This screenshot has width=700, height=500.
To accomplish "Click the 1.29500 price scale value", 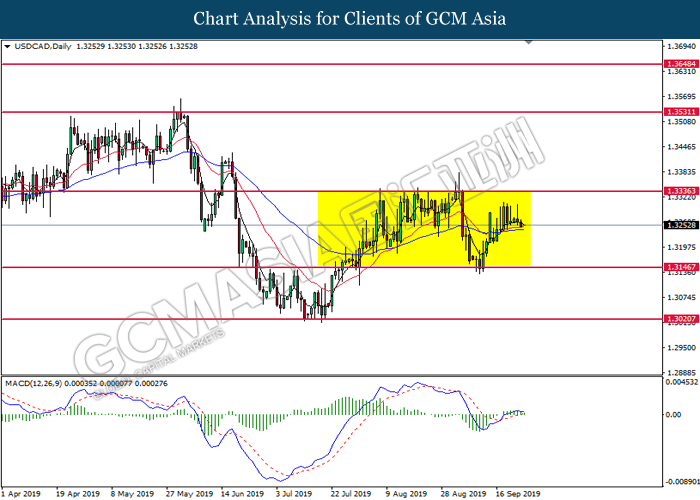I will coord(681,347).
